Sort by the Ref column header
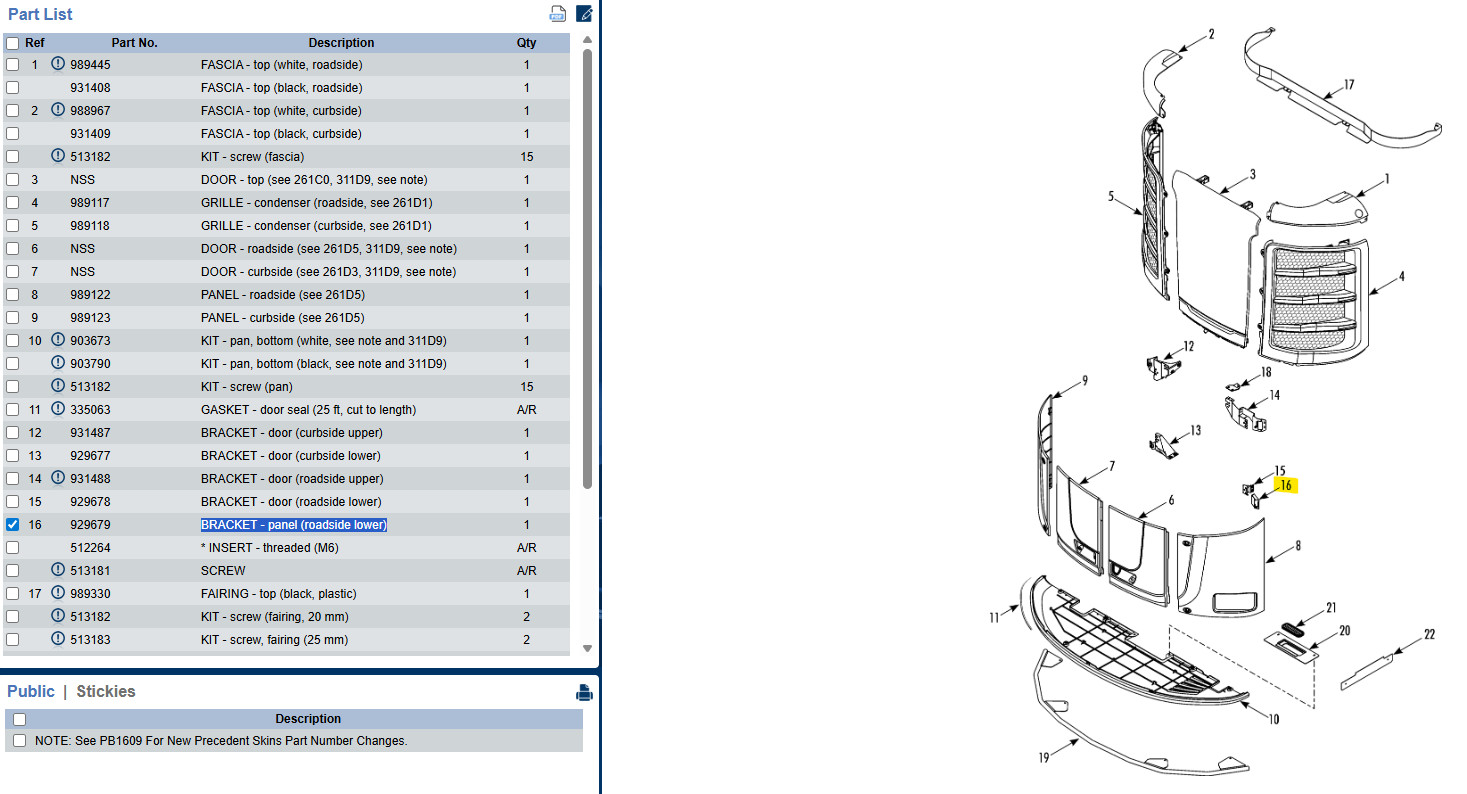The width and height of the screenshot is (1467, 794). (x=35, y=43)
